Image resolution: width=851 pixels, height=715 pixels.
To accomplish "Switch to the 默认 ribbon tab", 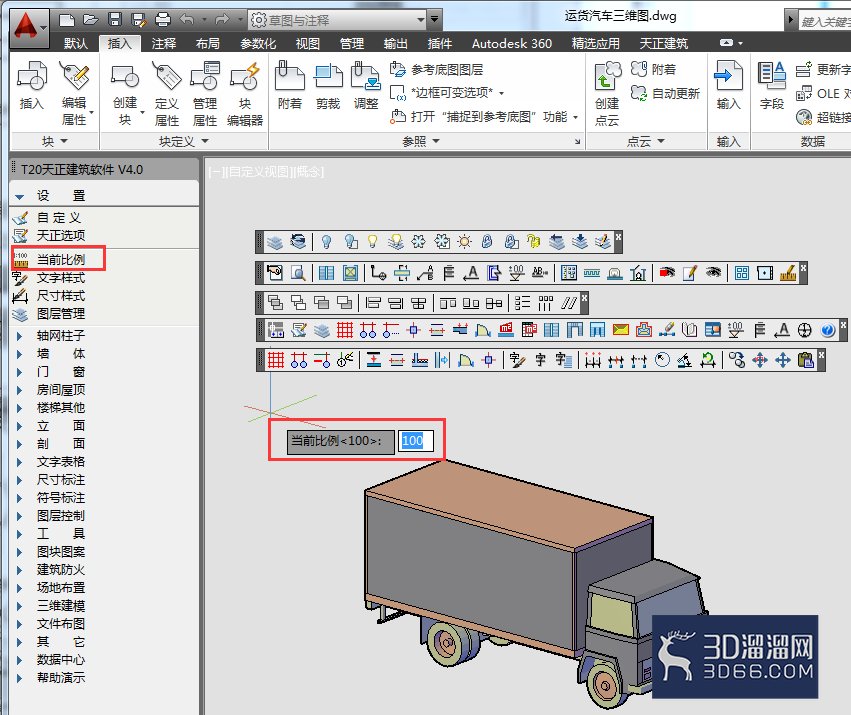I will pos(75,43).
